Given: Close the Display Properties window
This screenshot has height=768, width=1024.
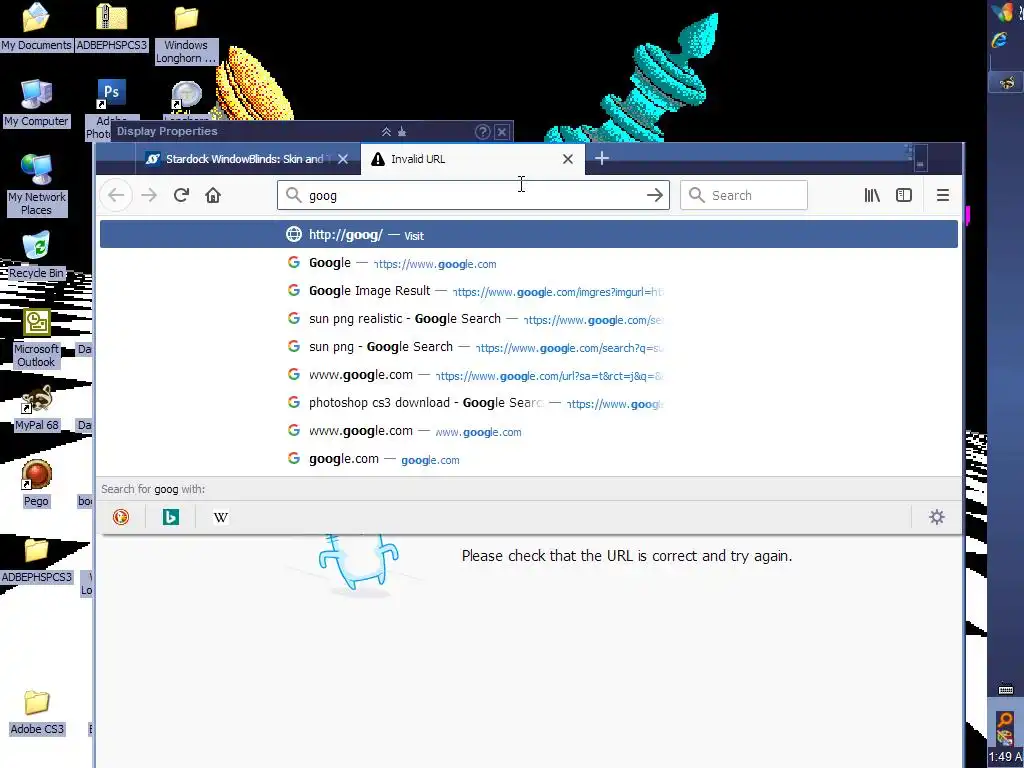Looking at the screenshot, I should [502, 132].
